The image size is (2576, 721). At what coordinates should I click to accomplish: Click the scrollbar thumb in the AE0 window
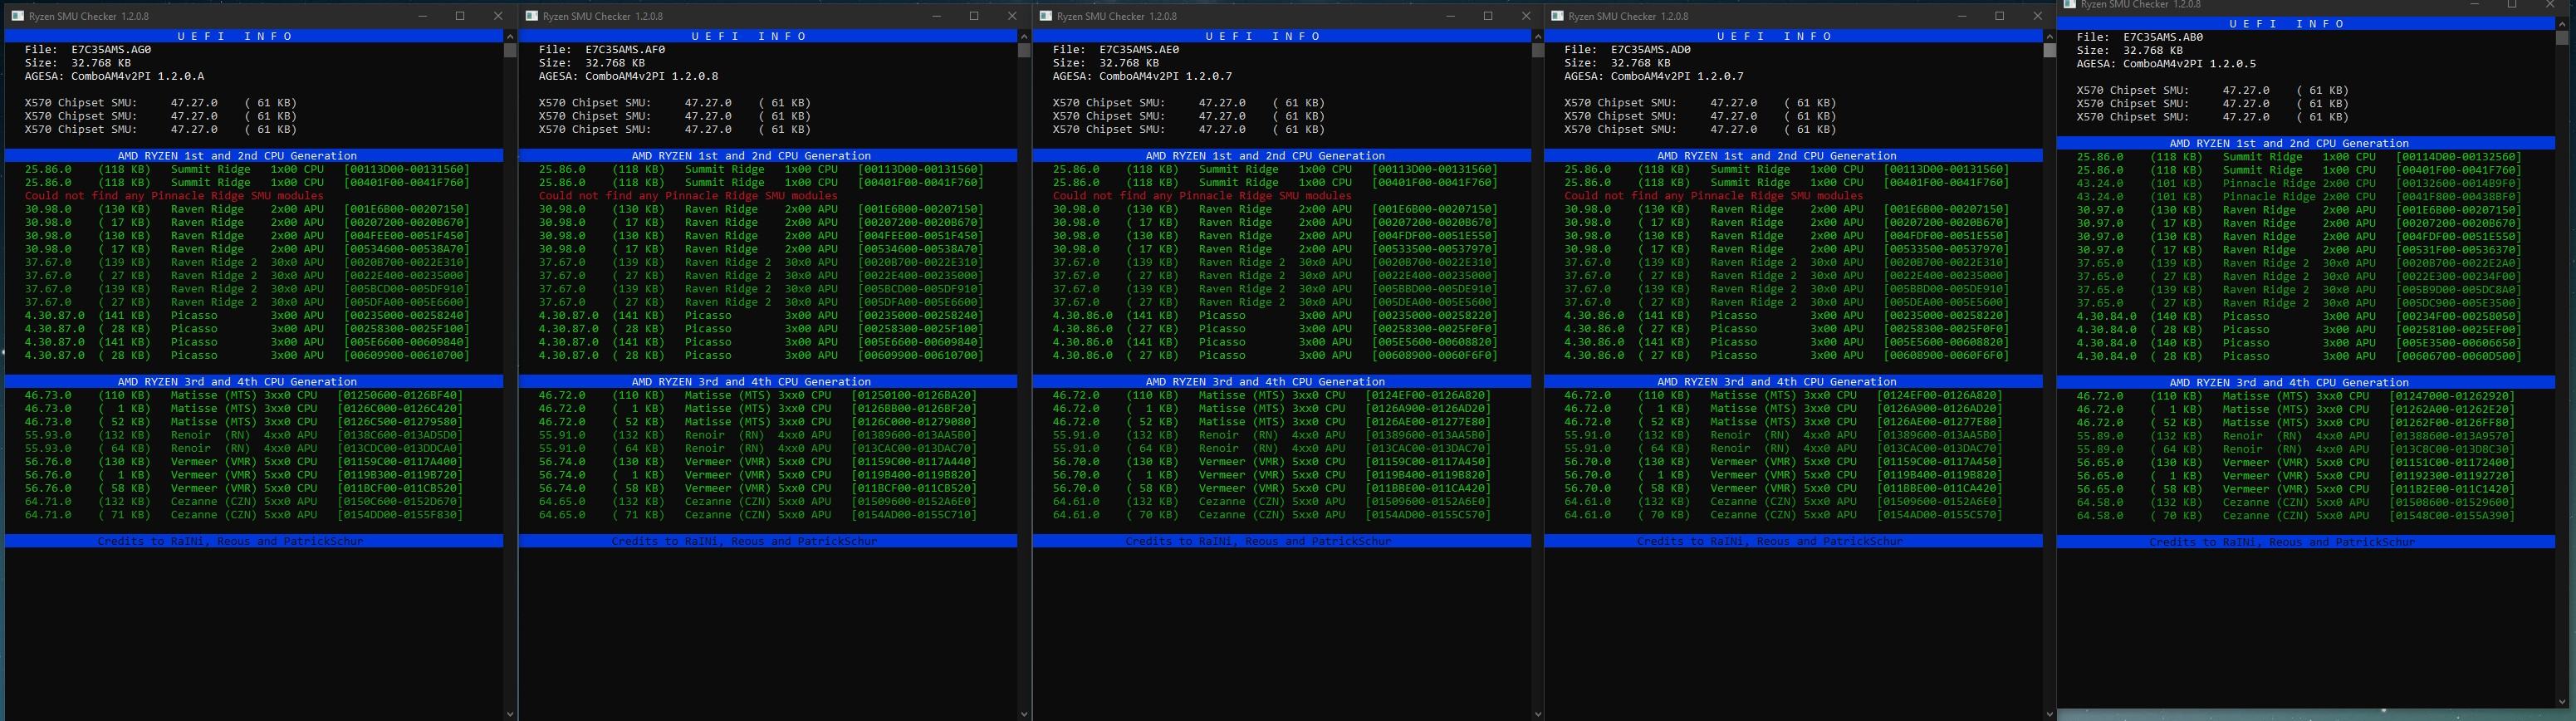(x=1538, y=51)
